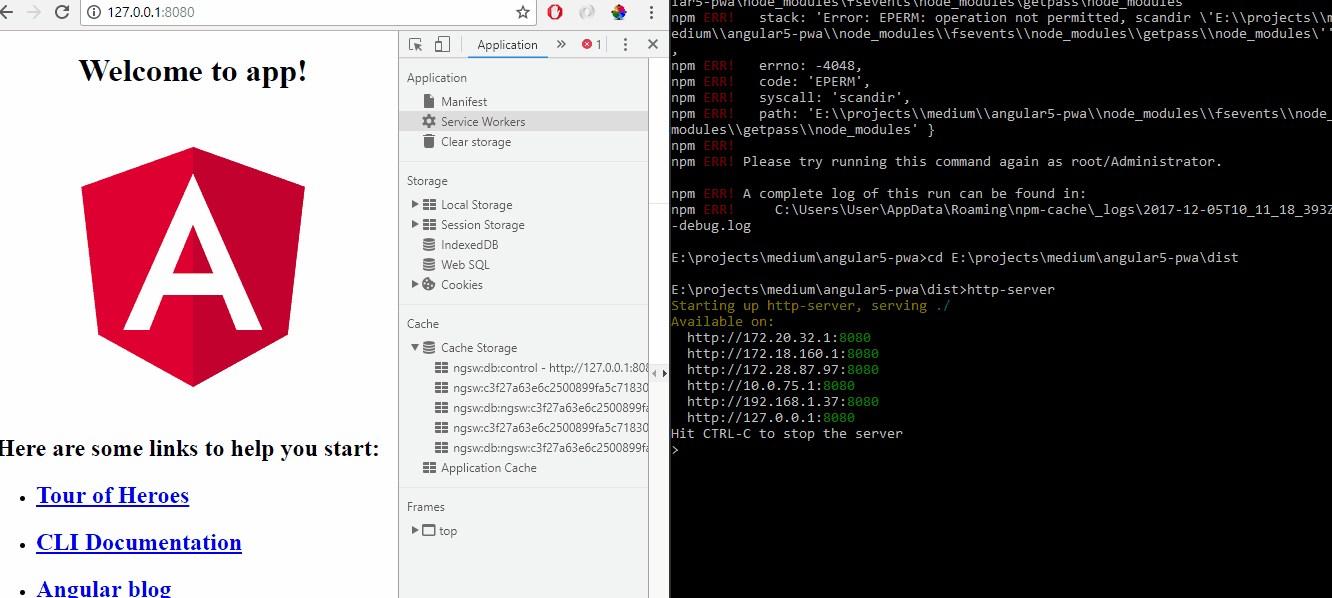Image resolution: width=1332 pixels, height=598 pixels.
Task: Click 'Starting up http-server' terminal line
Action: [x=811, y=305]
